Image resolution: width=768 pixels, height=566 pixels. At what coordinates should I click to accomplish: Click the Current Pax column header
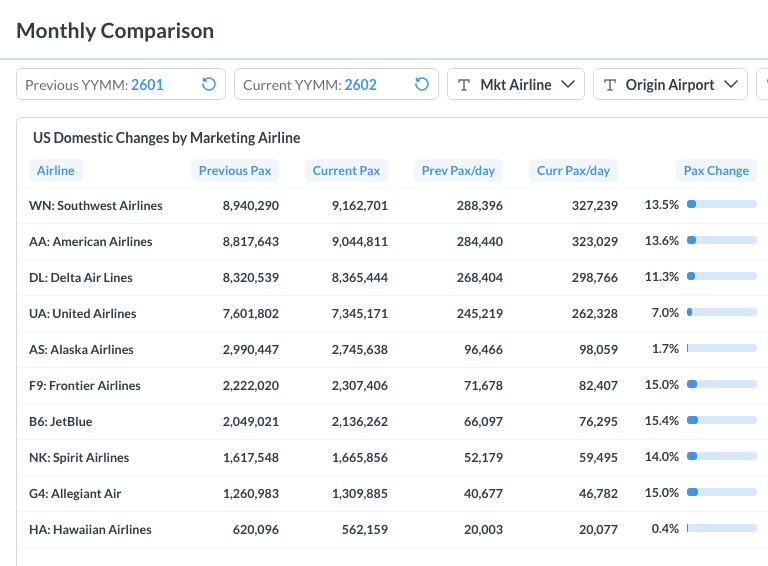click(x=346, y=171)
